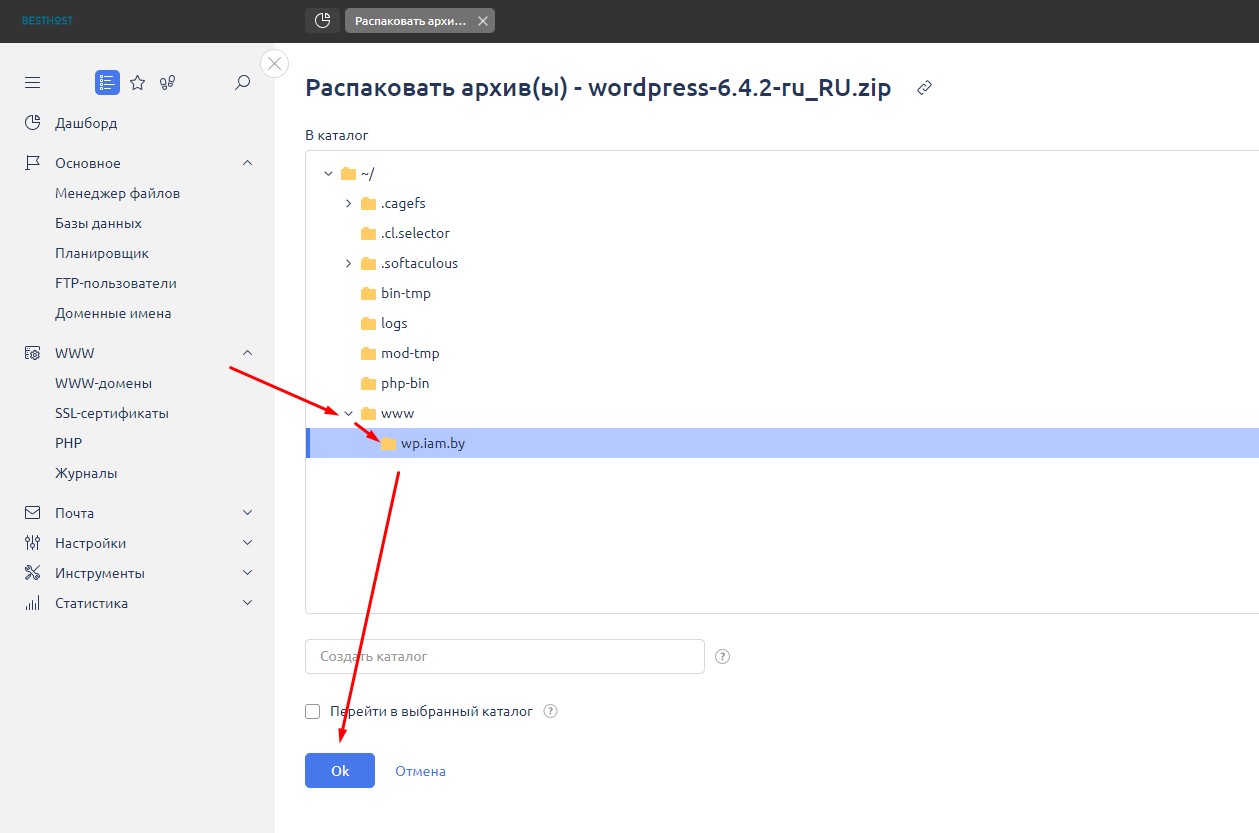Click the Создать каталог input field
This screenshot has height=833, width=1259.
pyautogui.click(x=504, y=657)
